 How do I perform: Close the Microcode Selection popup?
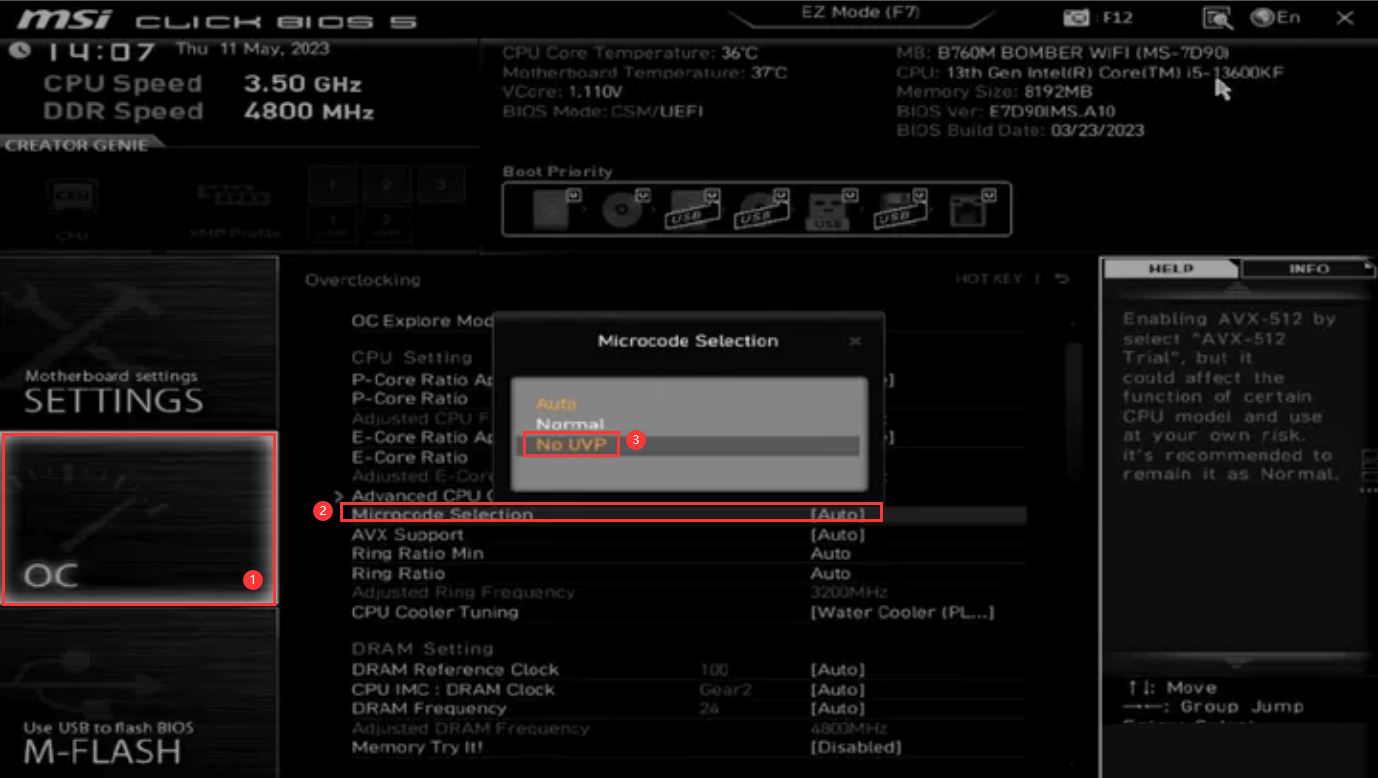click(x=855, y=342)
